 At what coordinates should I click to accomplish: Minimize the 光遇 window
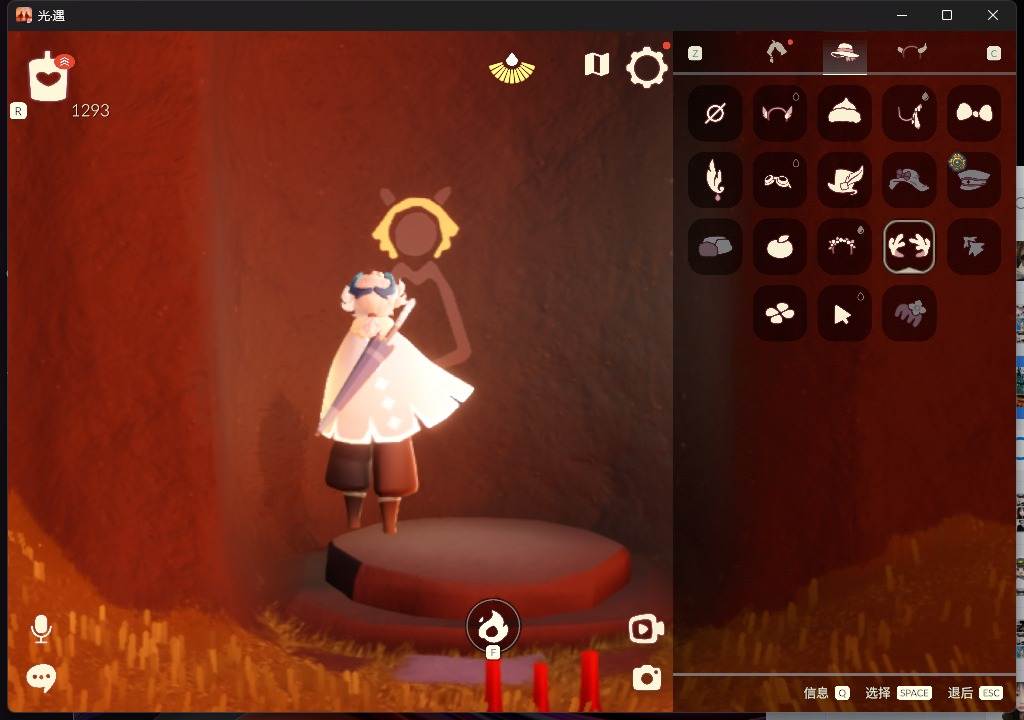pyautogui.click(x=902, y=15)
